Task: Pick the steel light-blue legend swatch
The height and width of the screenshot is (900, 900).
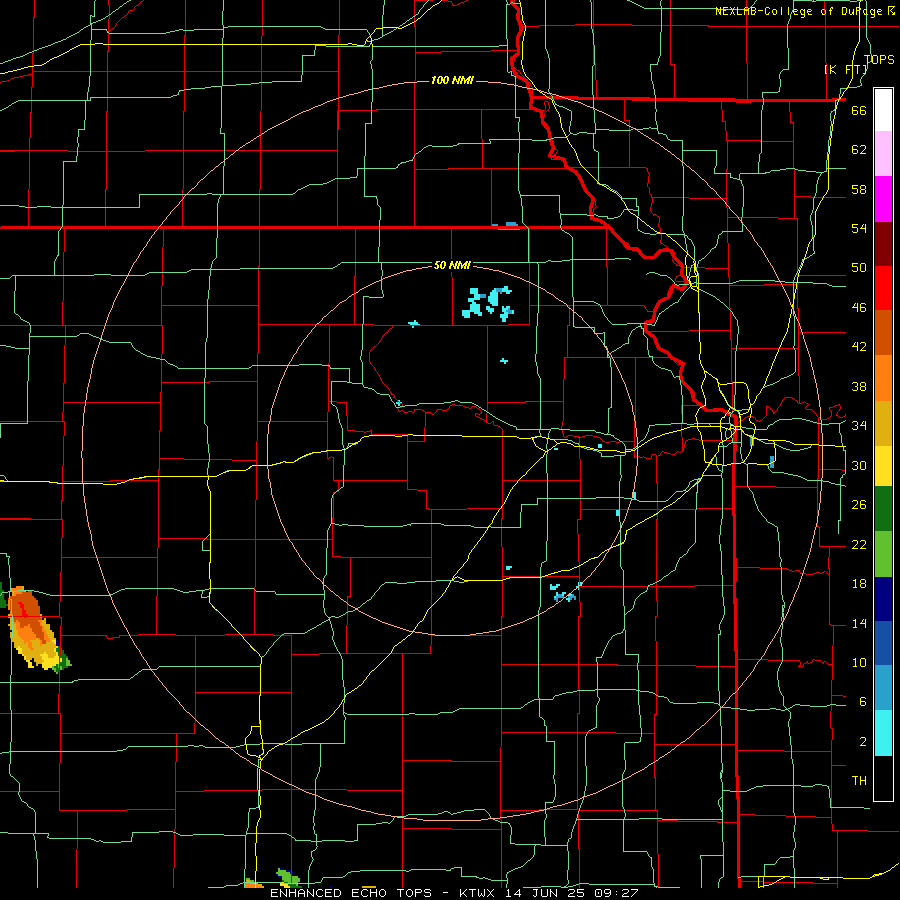Action: pos(883,688)
